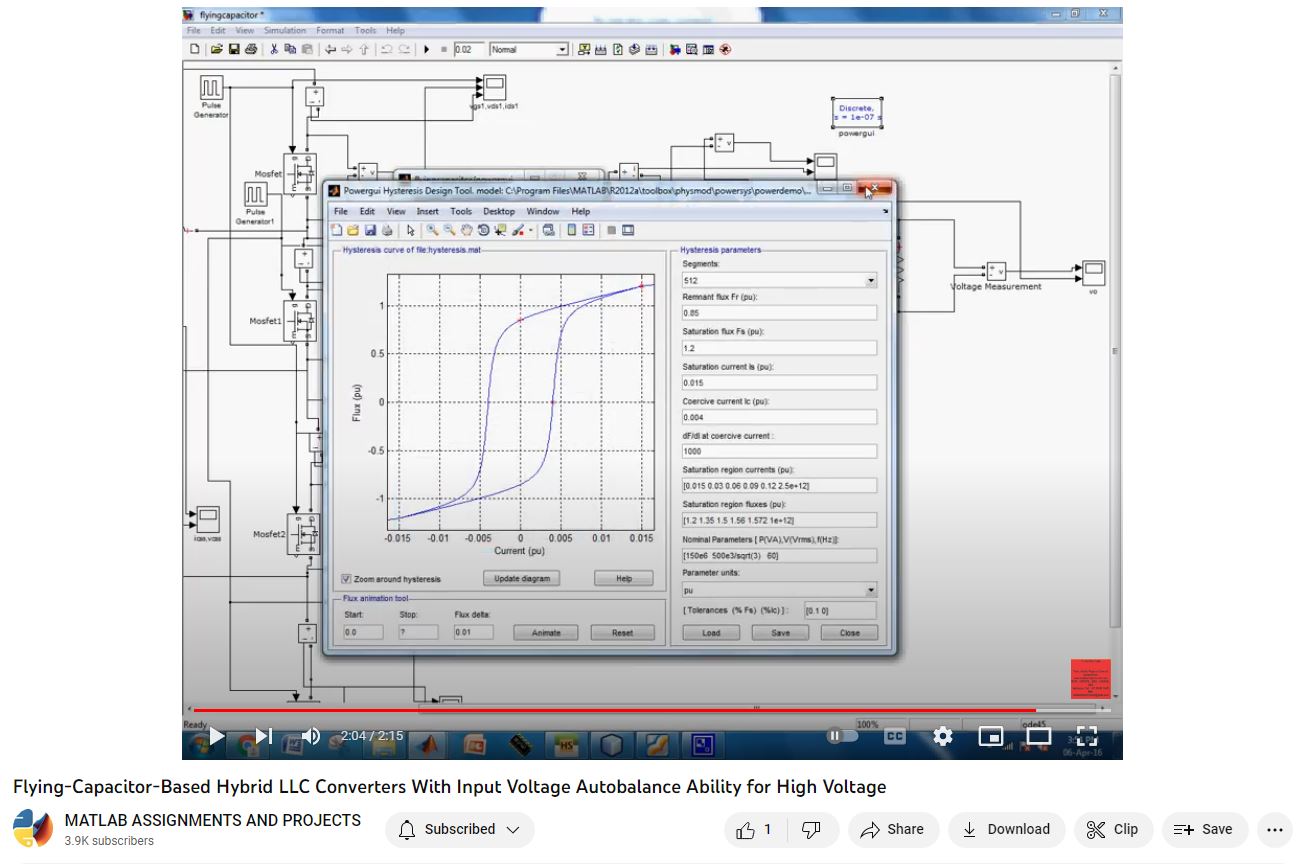
Task: Save the video to a playlist
Action: 1203,829
